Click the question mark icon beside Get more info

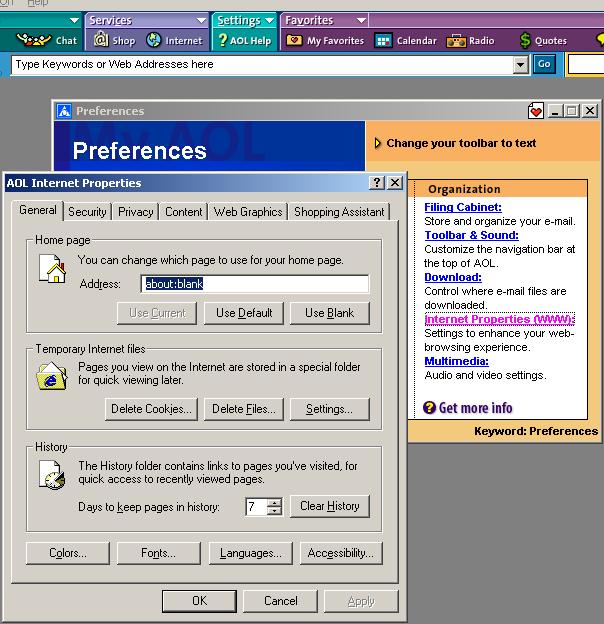pos(429,408)
